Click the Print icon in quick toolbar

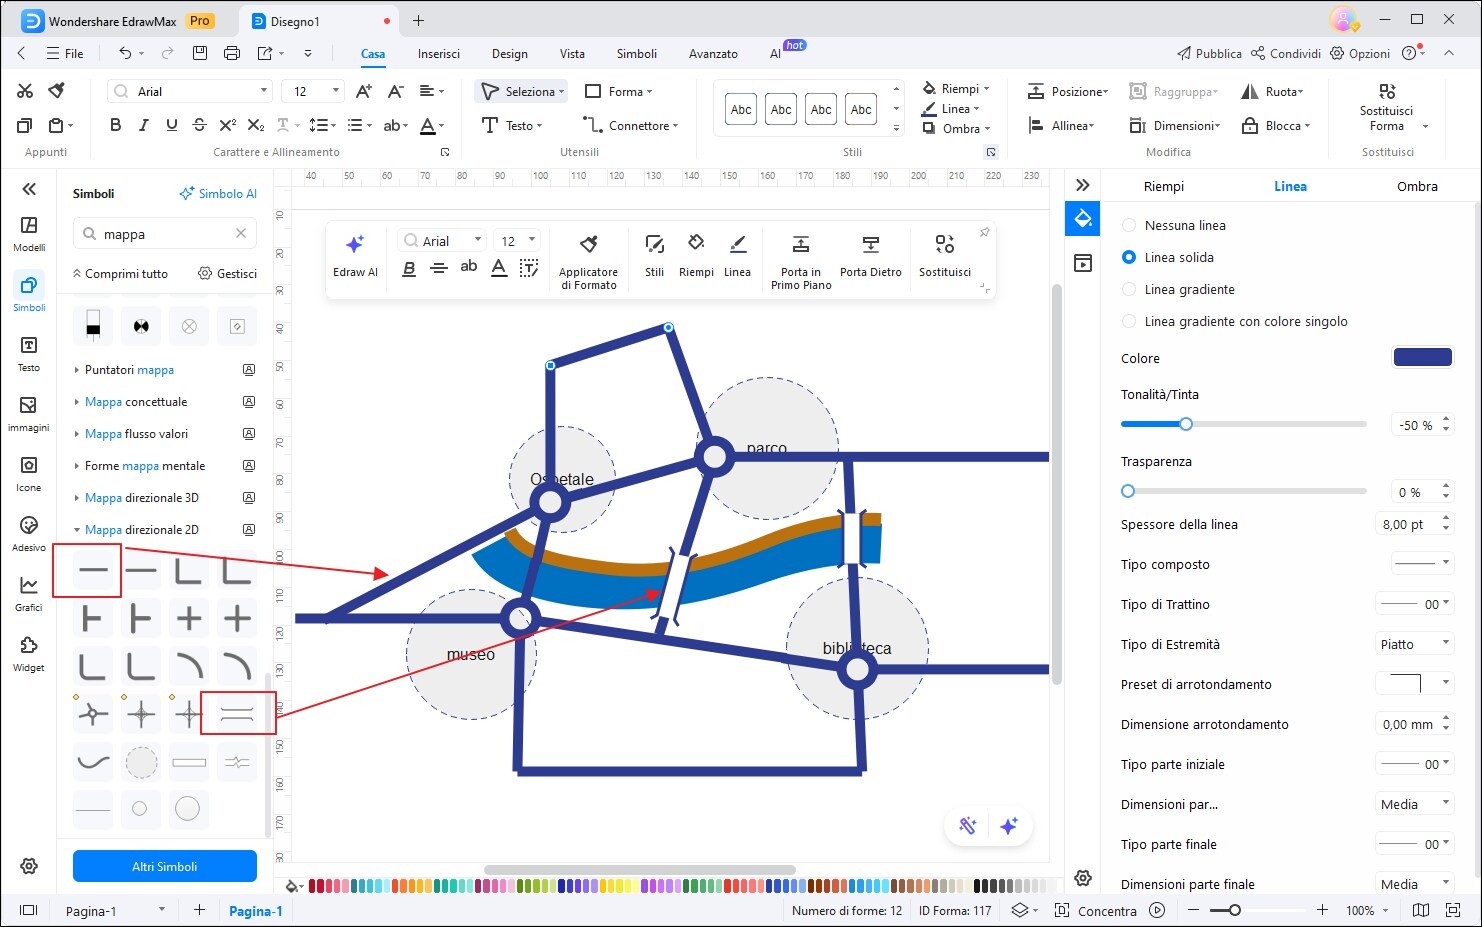point(232,53)
